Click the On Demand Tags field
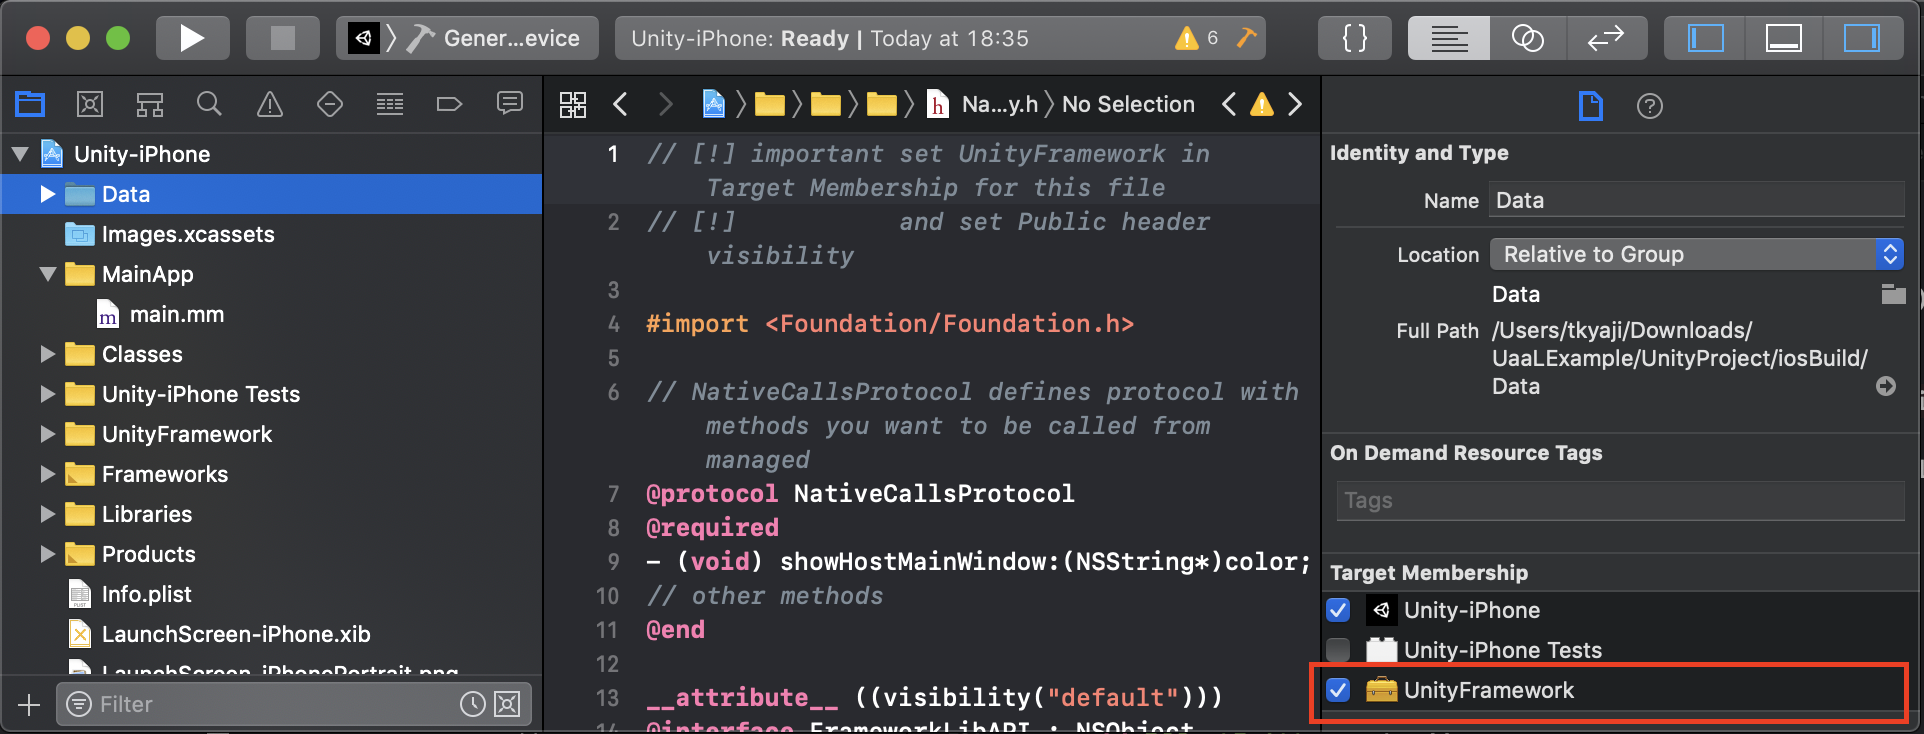1924x734 pixels. pos(1620,500)
